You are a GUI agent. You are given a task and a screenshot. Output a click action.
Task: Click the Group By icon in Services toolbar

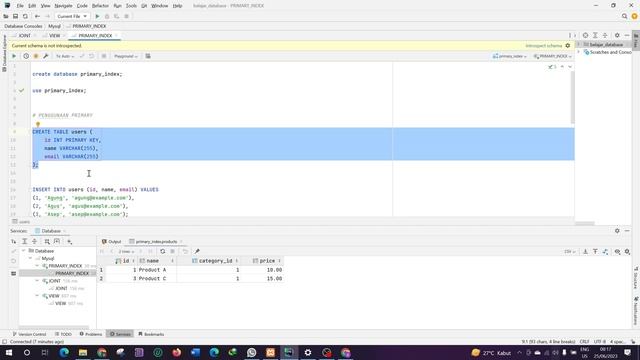(47, 242)
